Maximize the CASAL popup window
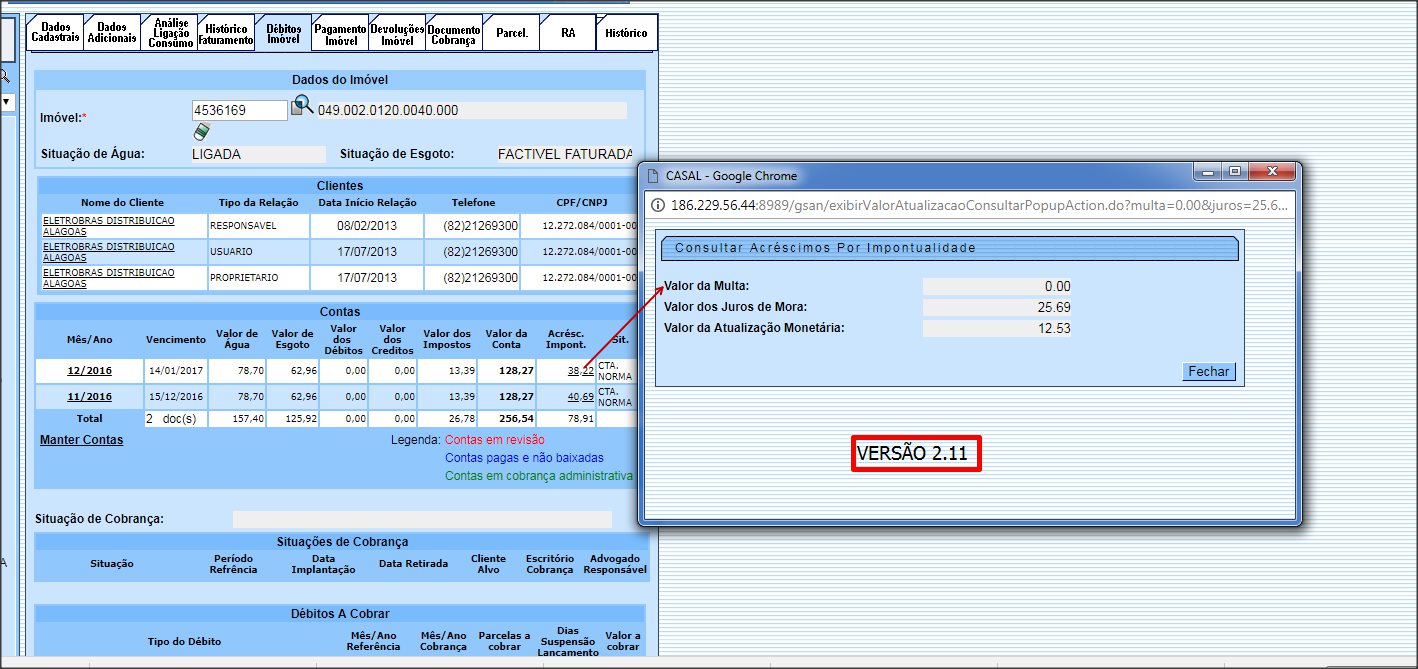 1234,172
